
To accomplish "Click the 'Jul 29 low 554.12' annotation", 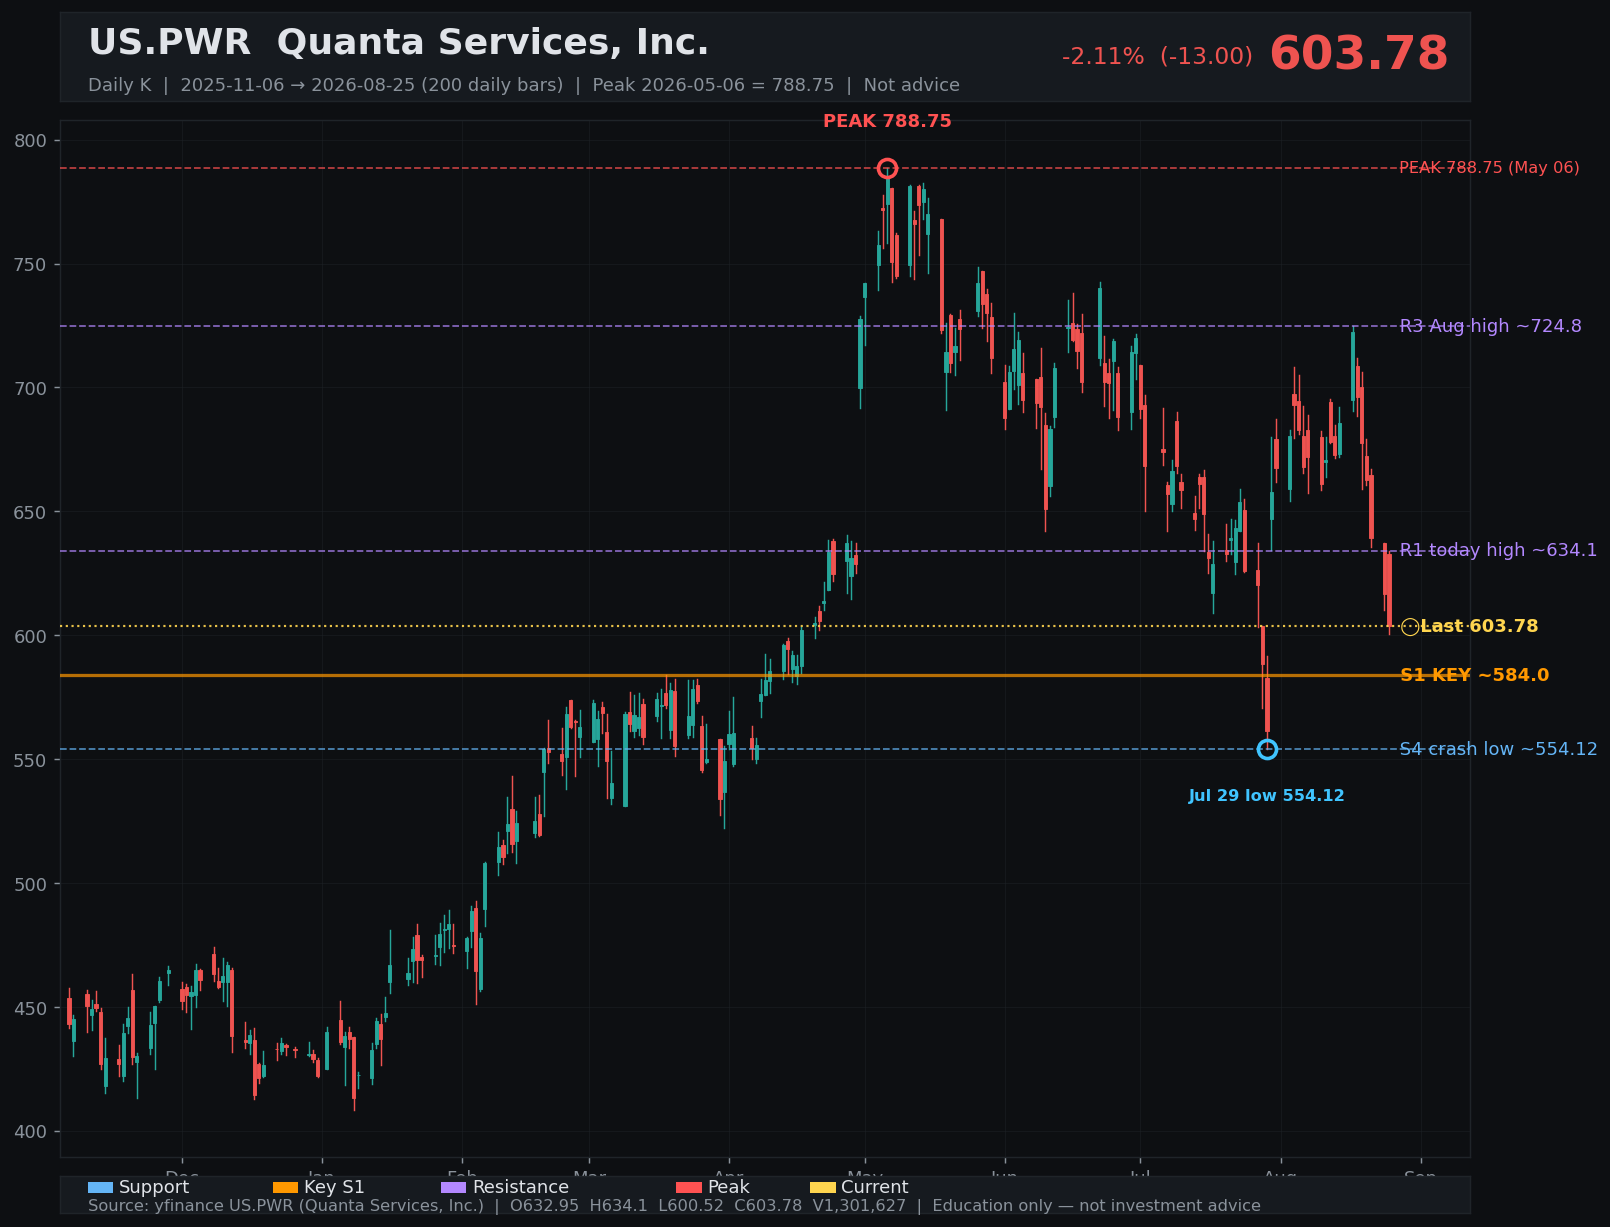I will pos(1266,796).
